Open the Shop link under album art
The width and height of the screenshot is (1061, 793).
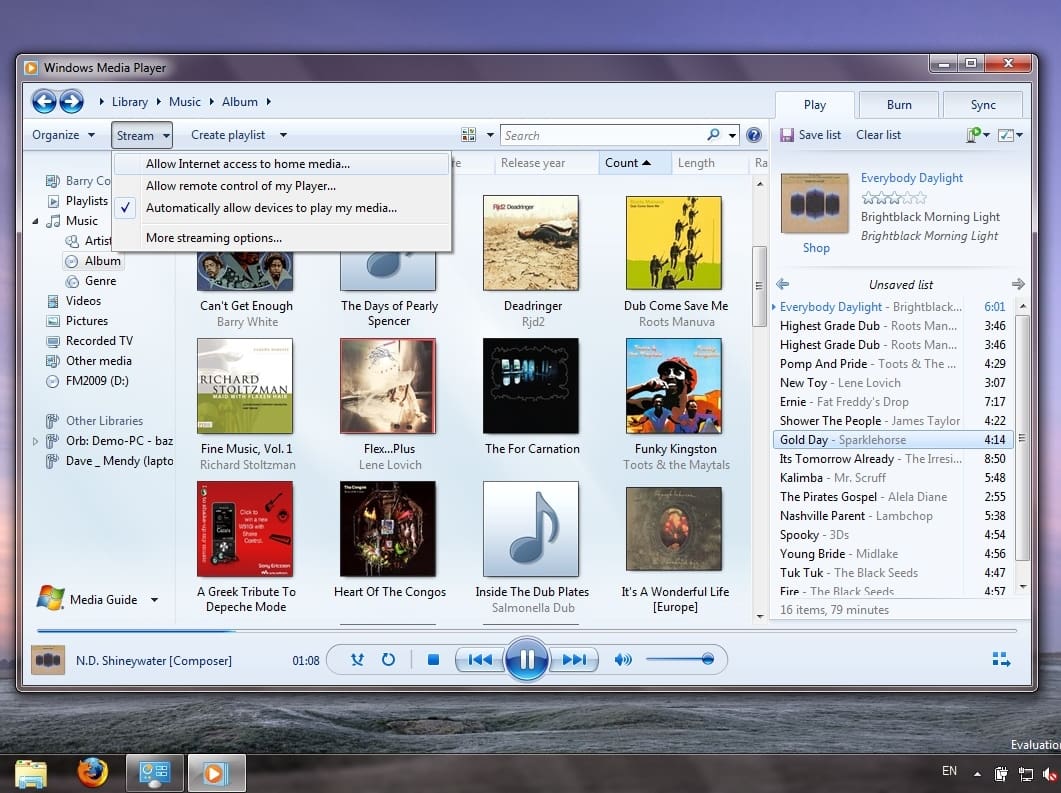click(x=816, y=248)
